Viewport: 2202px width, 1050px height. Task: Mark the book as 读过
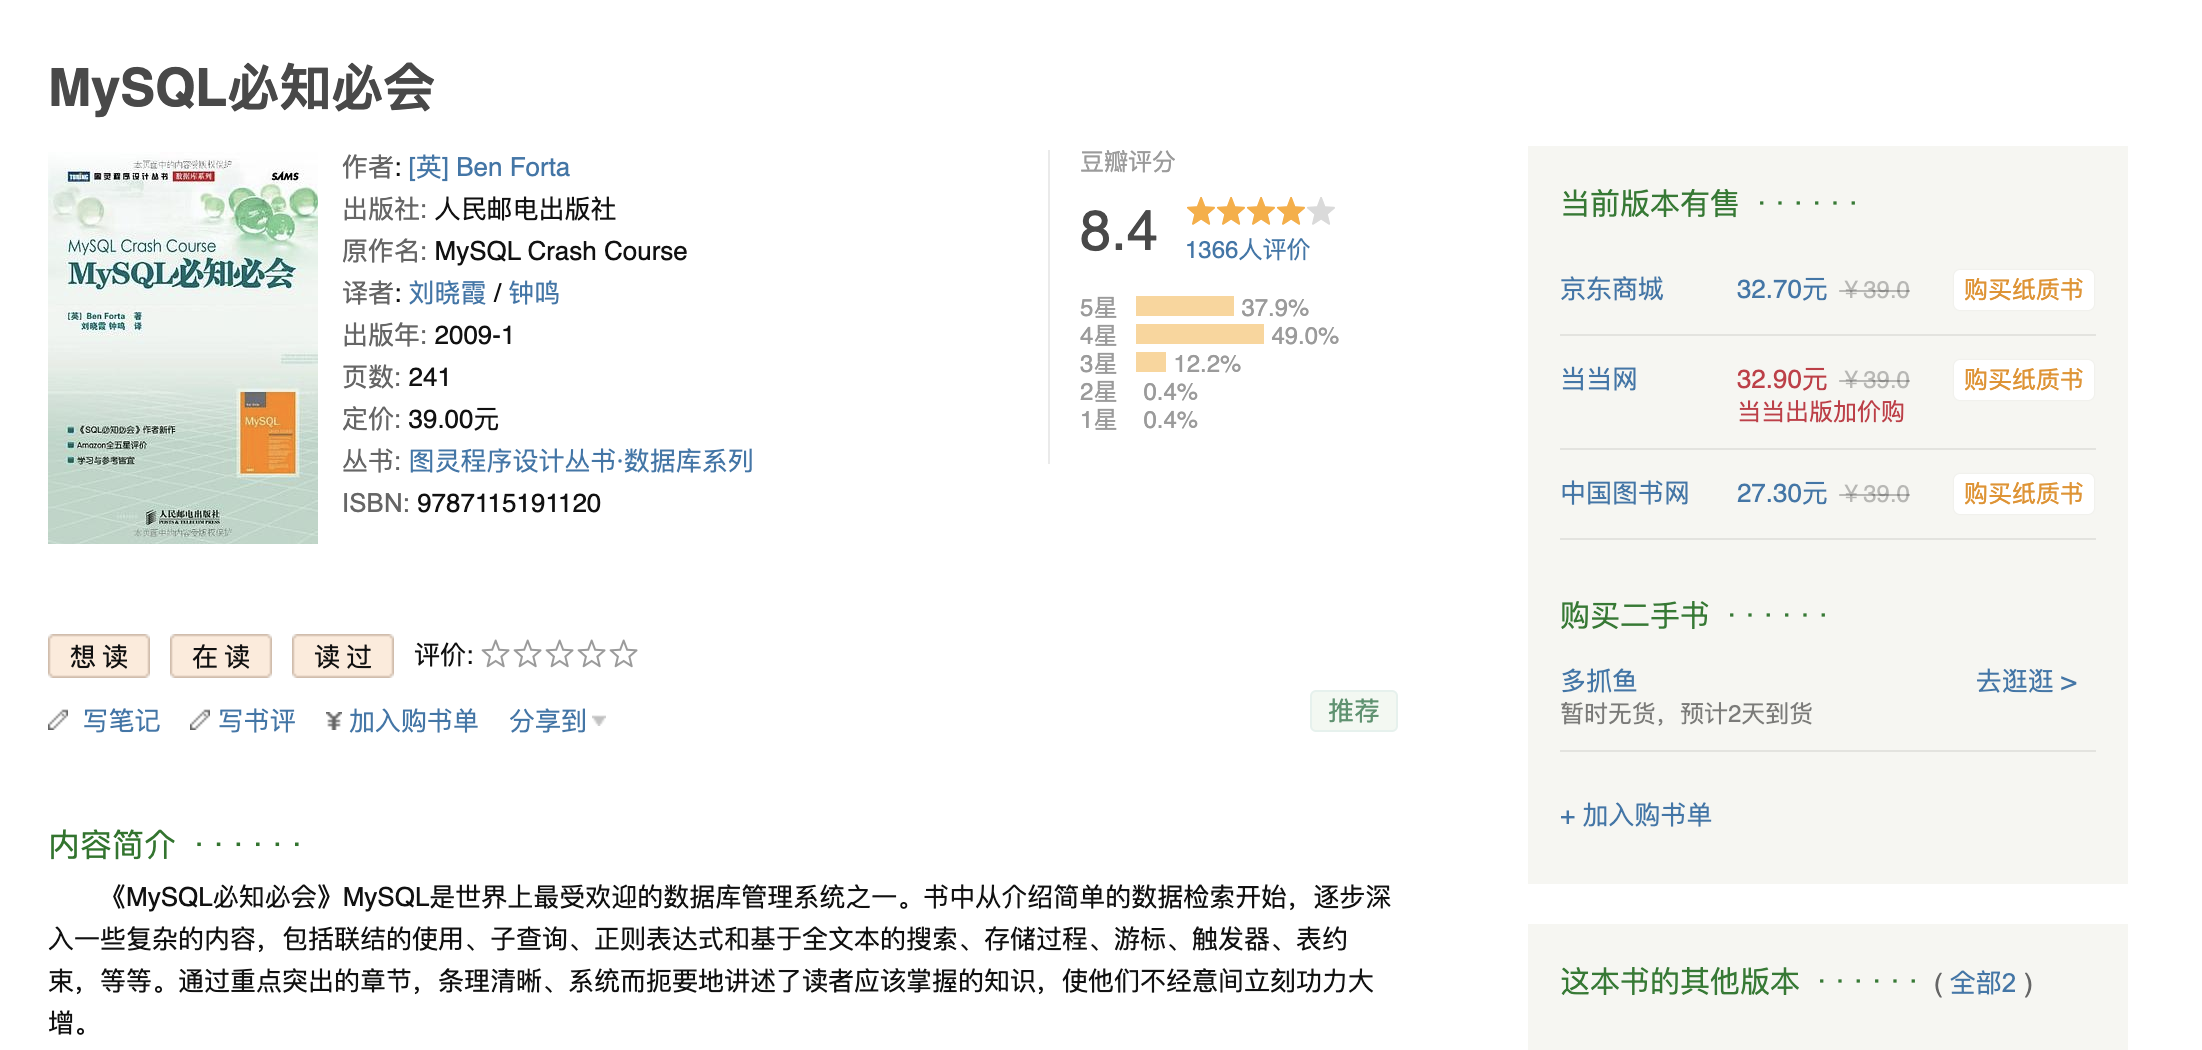pyautogui.click(x=343, y=656)
